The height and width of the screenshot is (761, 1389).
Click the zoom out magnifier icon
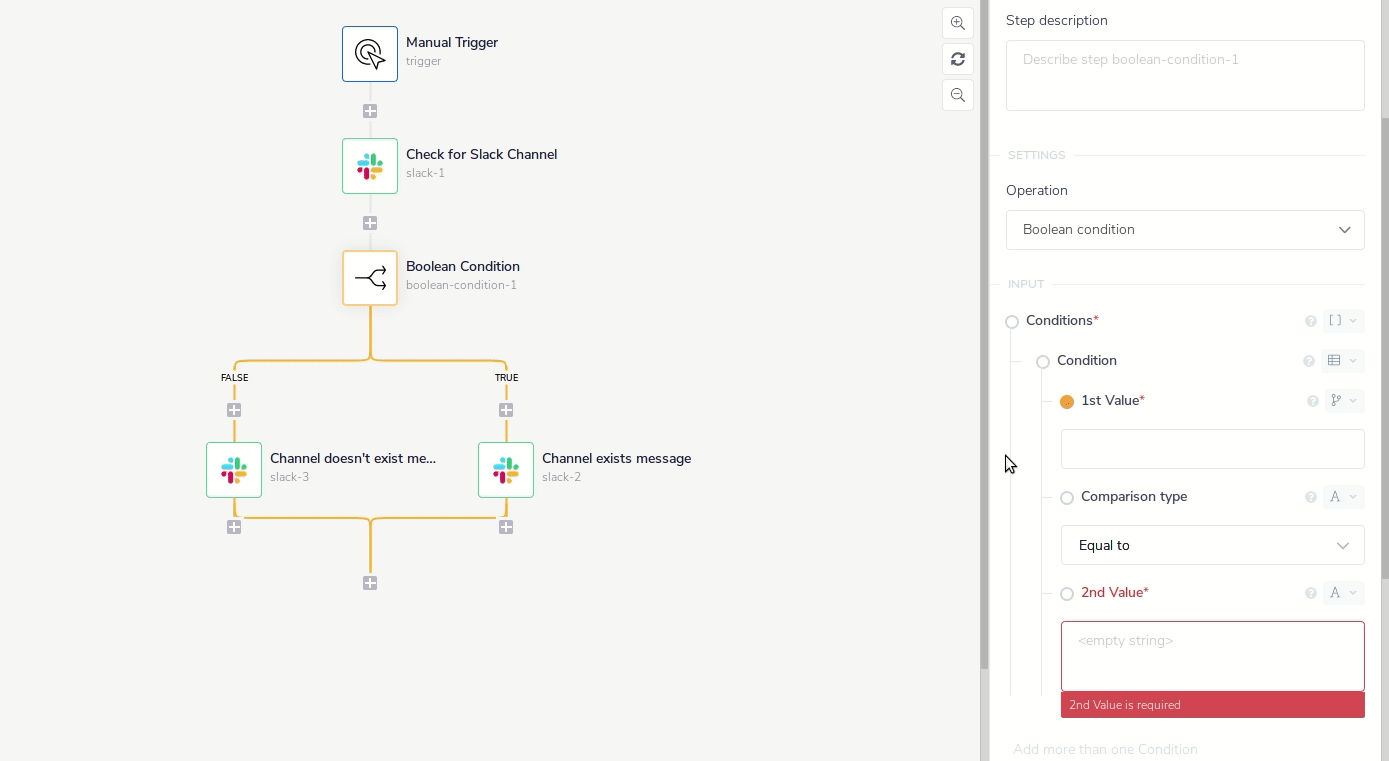(957, 95)
